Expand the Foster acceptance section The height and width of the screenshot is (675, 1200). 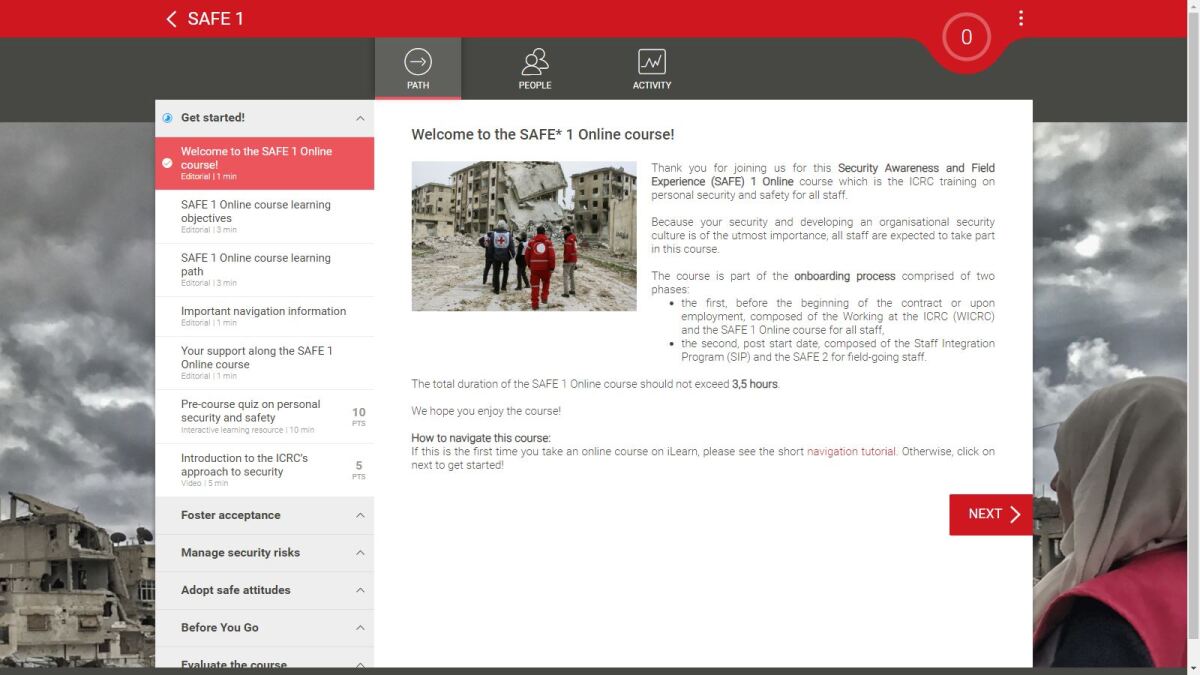coord(265,516)
